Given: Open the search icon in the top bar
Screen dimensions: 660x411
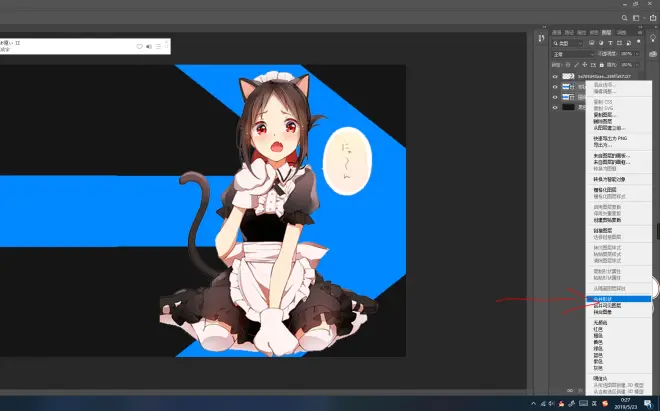Looking at the screenshot, I should [x=625, y=18].
